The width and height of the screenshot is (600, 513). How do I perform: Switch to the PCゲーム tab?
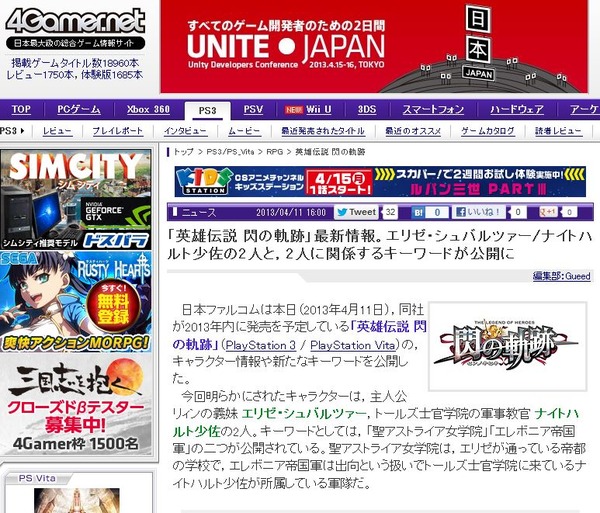79,109
